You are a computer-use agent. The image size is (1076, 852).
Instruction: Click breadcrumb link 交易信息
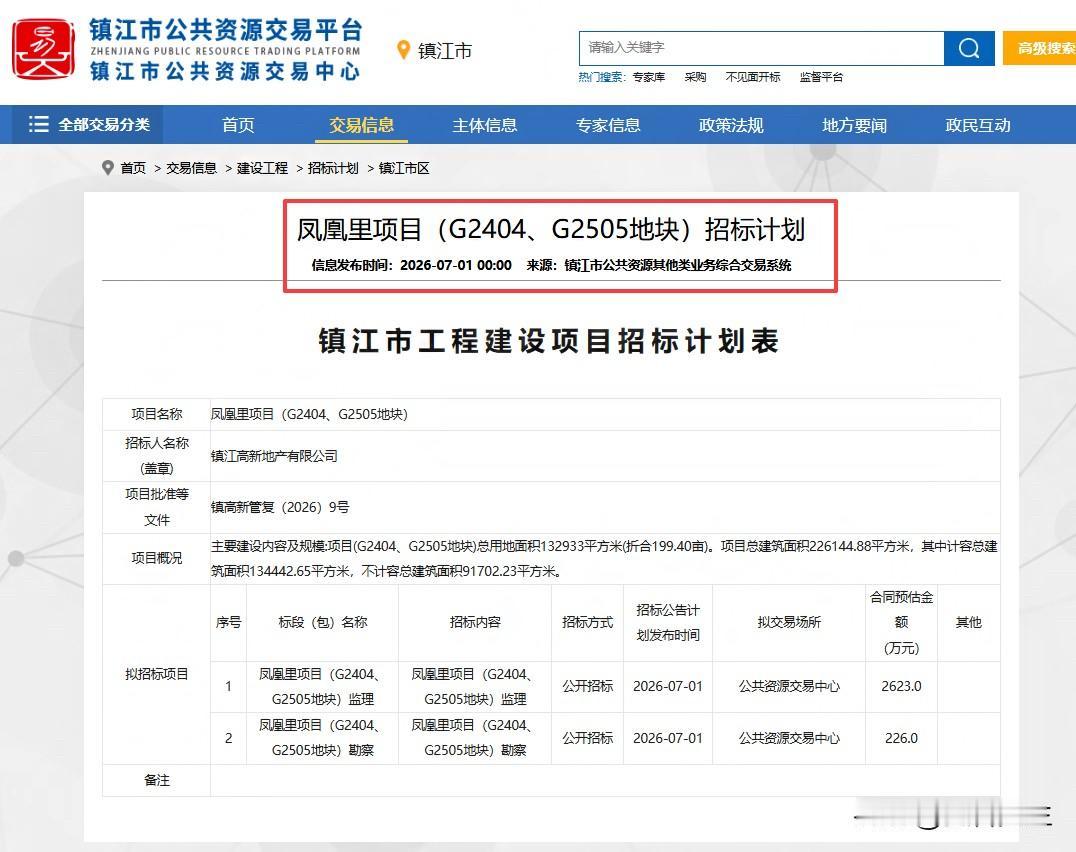point(191,168)
